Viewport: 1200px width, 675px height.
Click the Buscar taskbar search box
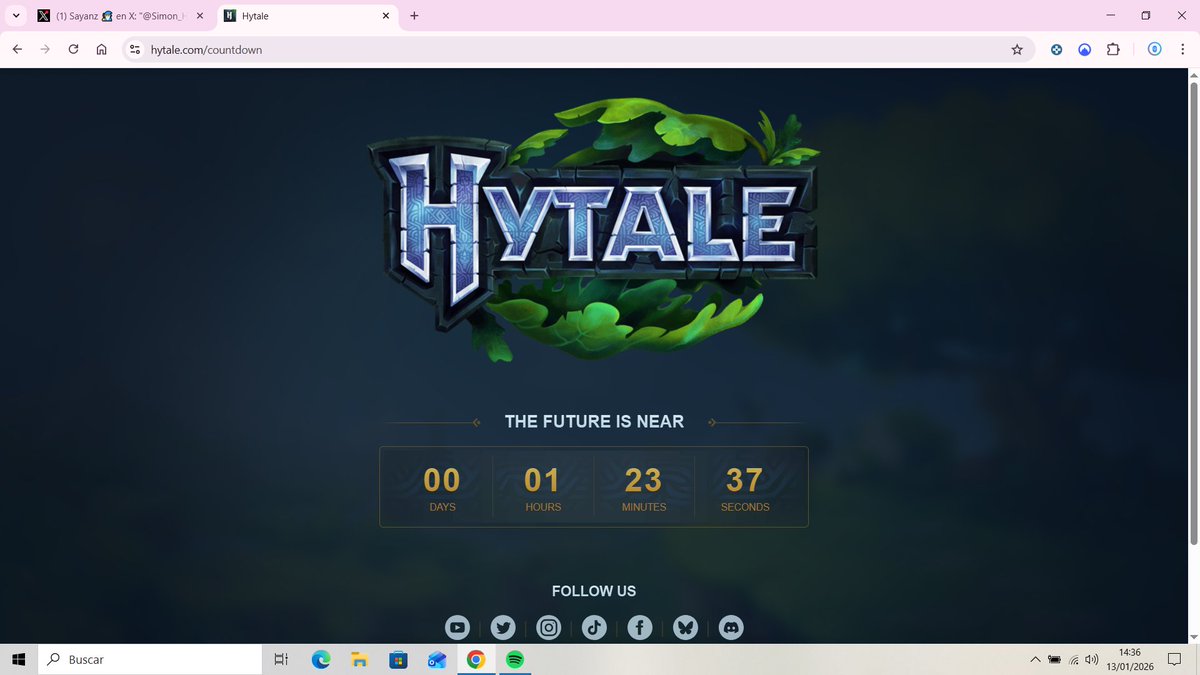[x=150, y=659]
